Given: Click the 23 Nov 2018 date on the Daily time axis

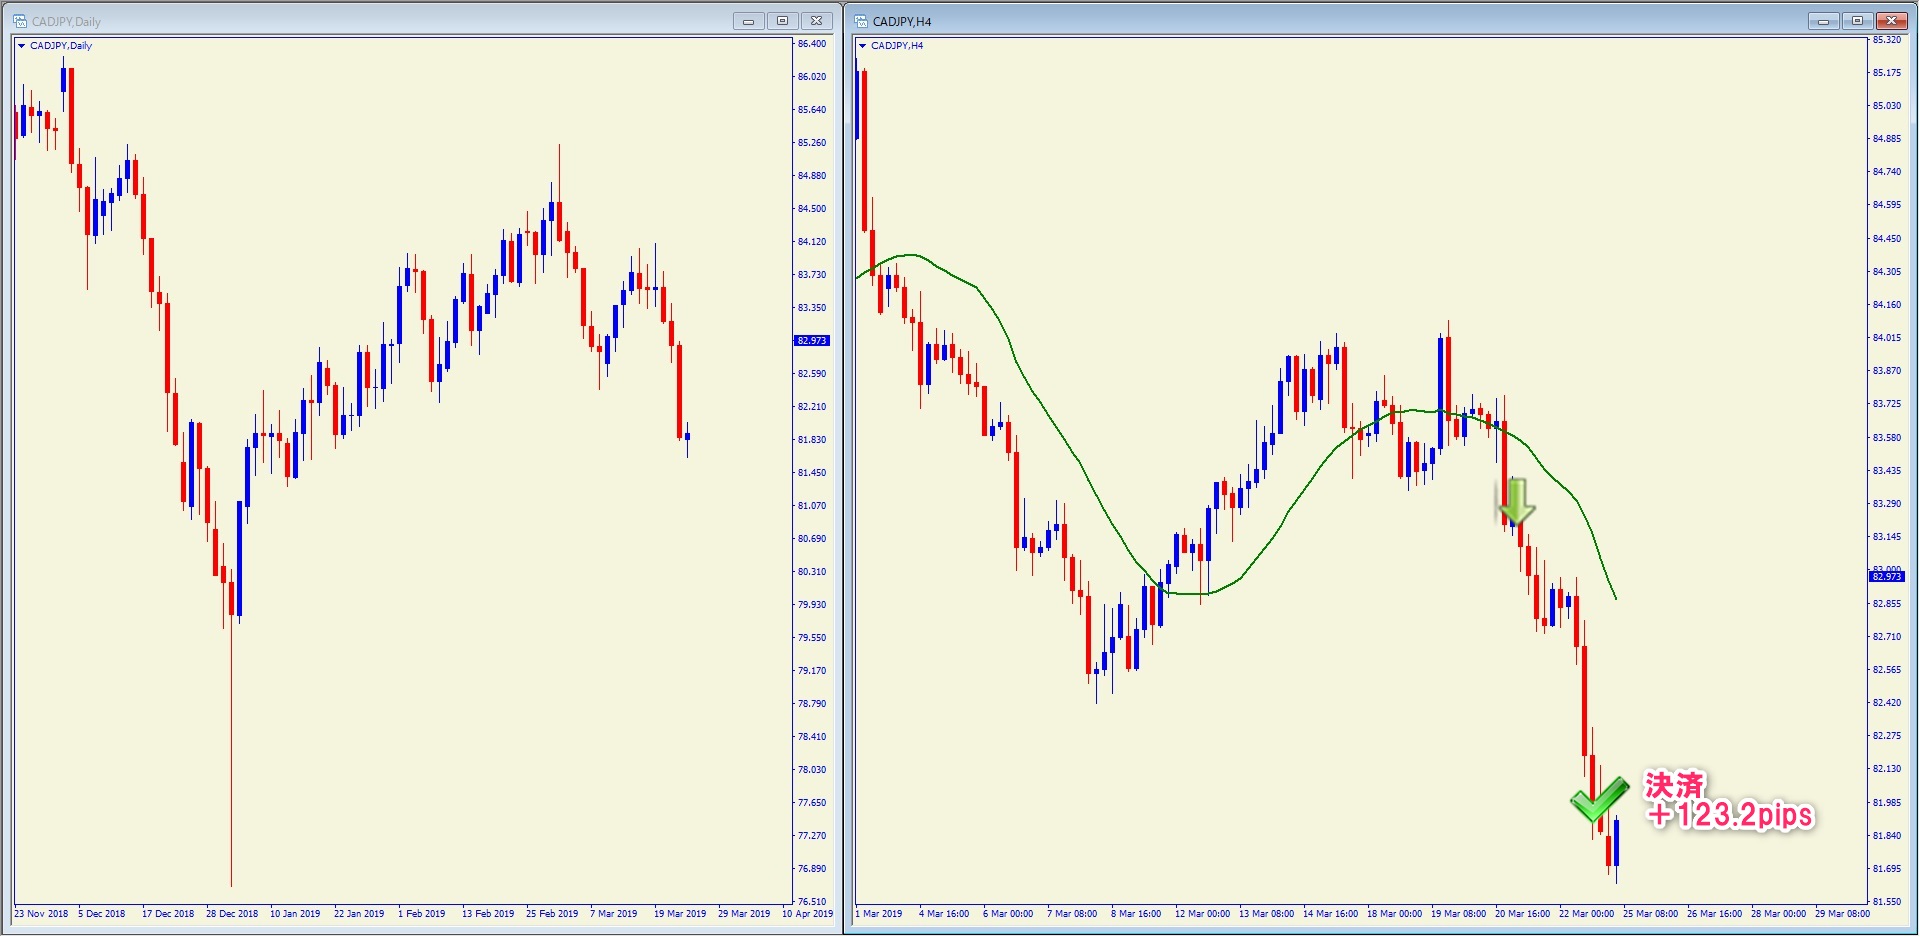Looking at the screenshot, I should click(41, 914).
